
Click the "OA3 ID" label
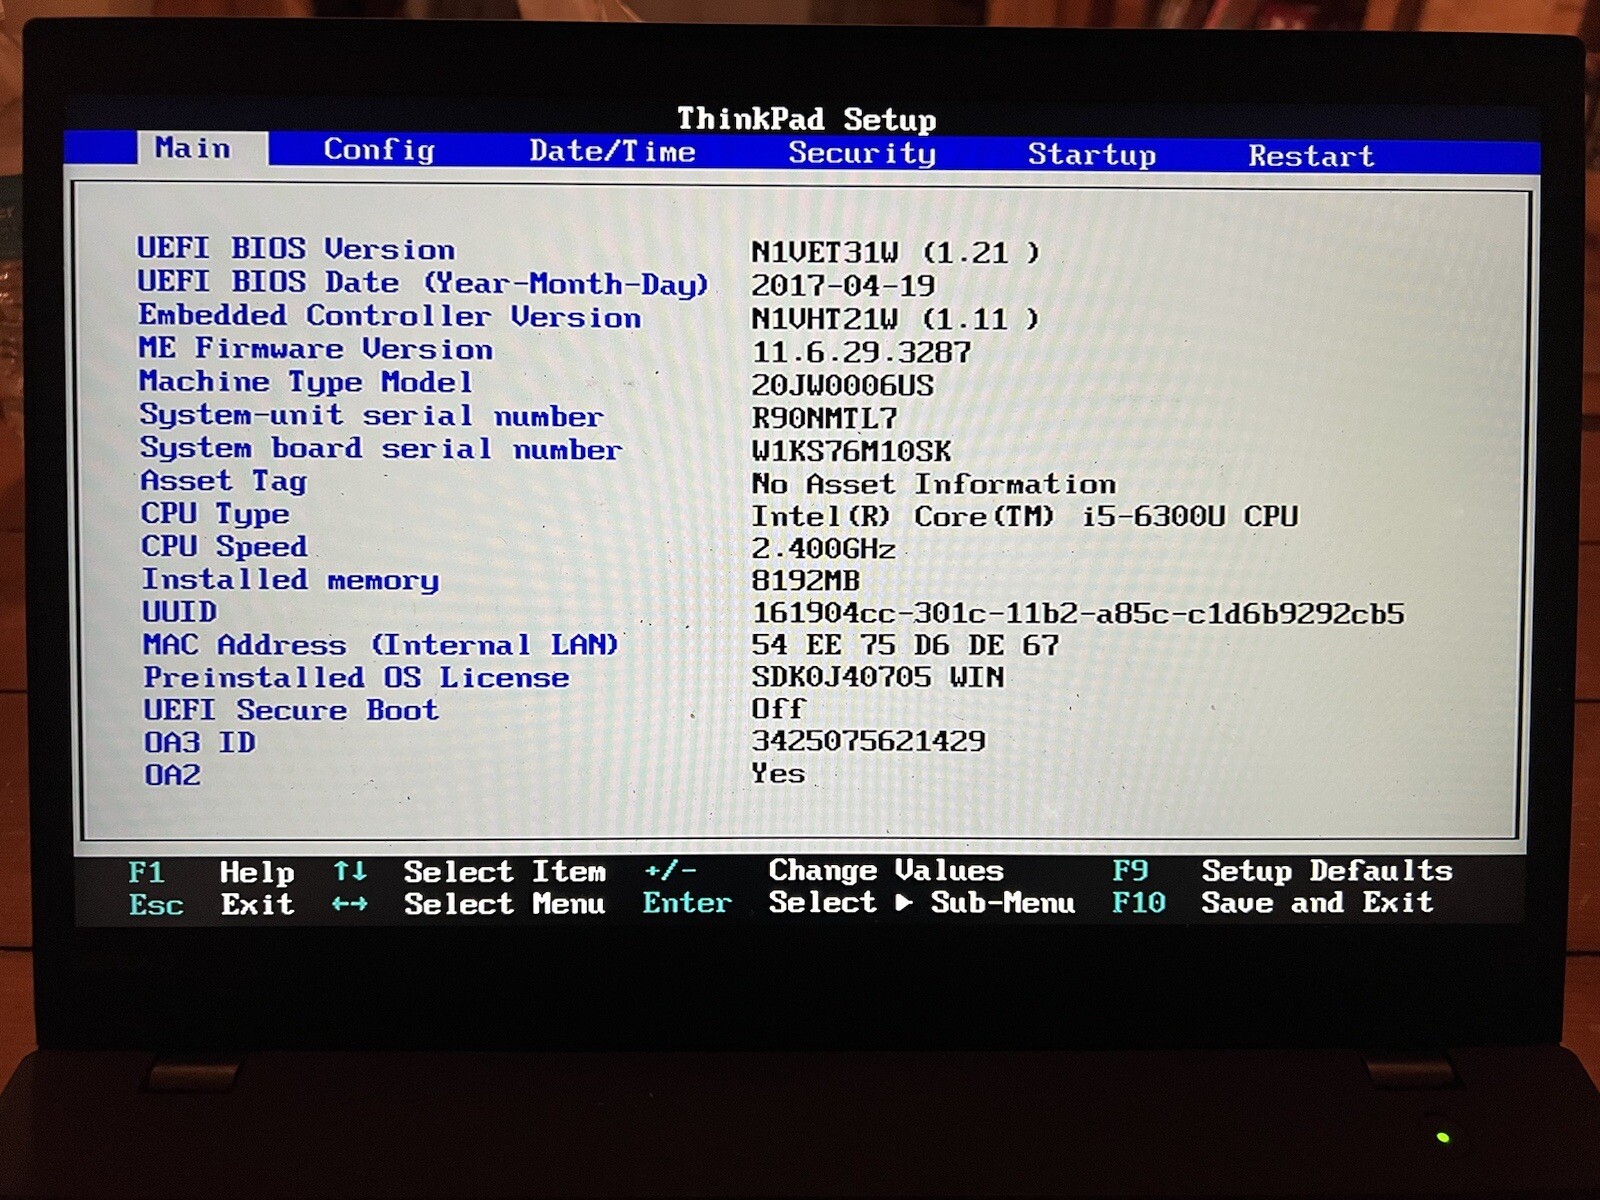tap(200, 743)
